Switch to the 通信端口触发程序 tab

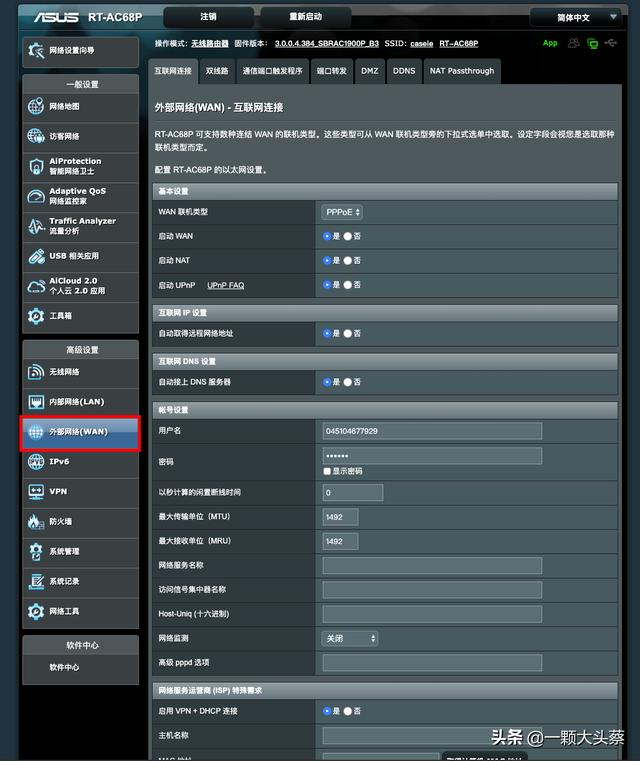click(272, 71)
